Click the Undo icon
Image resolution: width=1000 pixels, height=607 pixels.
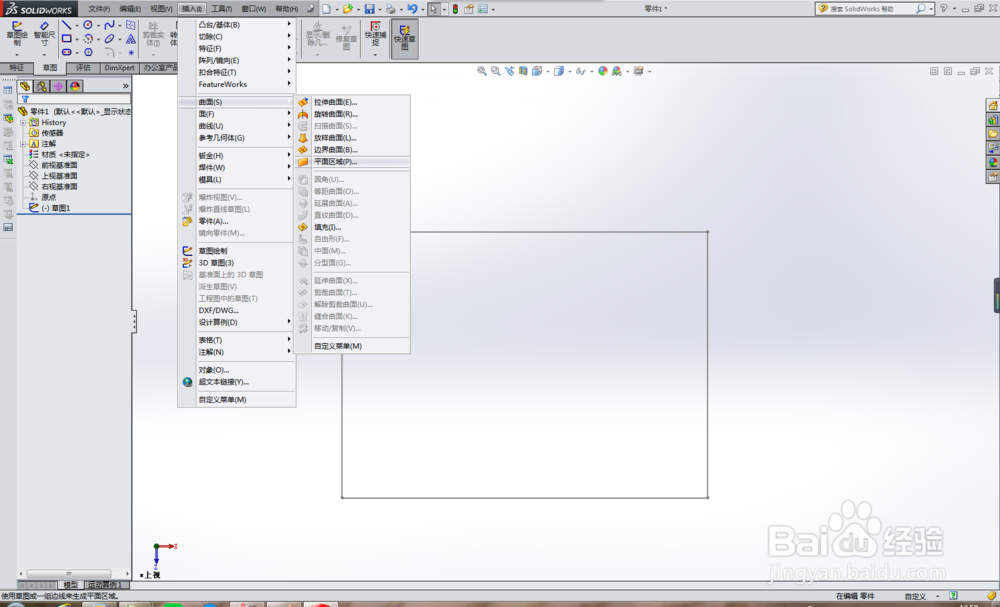tap(412, 9)
